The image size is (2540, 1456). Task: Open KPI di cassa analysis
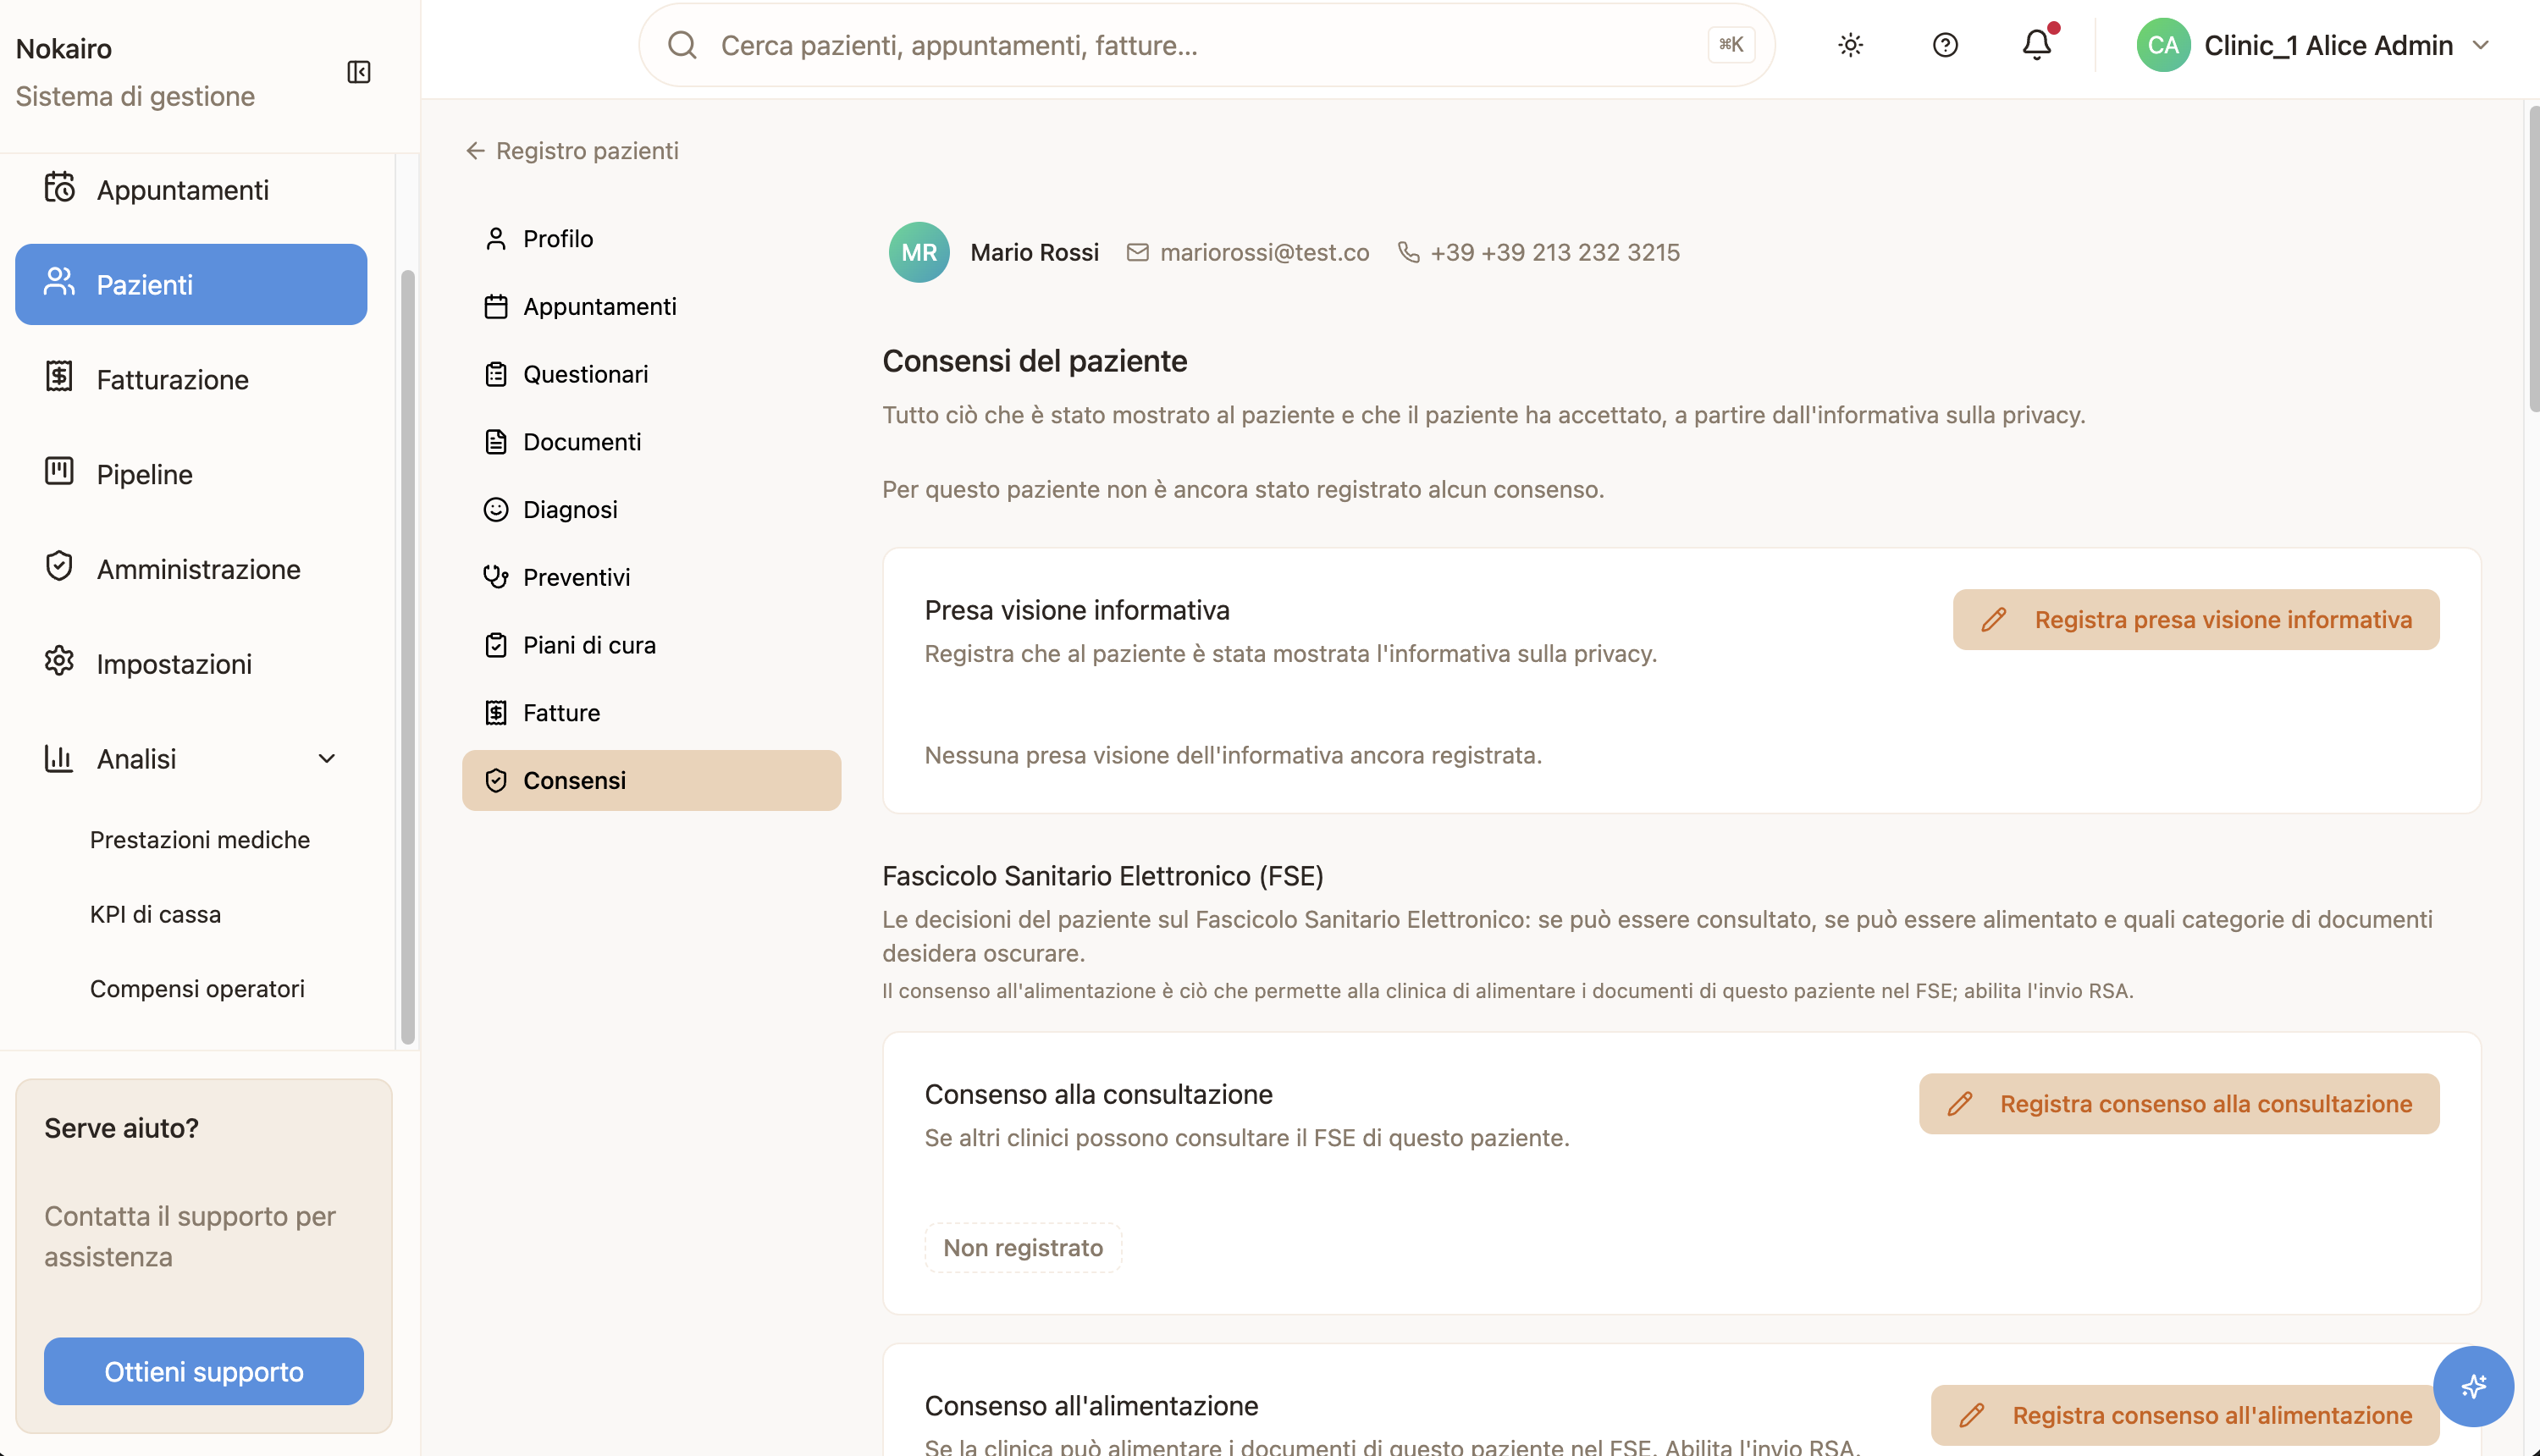point(155,914)
